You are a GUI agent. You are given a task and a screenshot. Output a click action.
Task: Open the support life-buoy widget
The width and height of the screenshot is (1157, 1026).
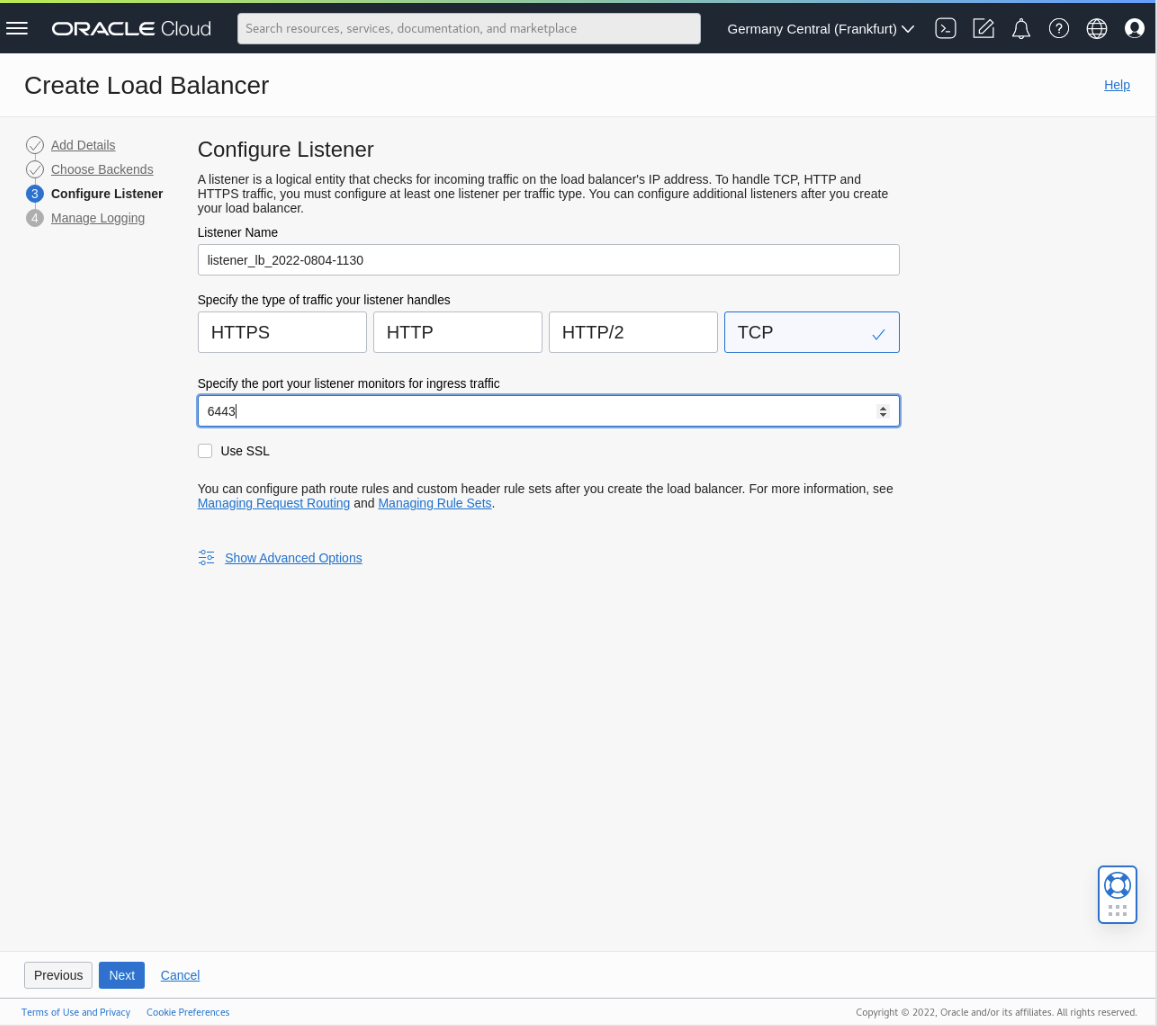click(1117, 894)
